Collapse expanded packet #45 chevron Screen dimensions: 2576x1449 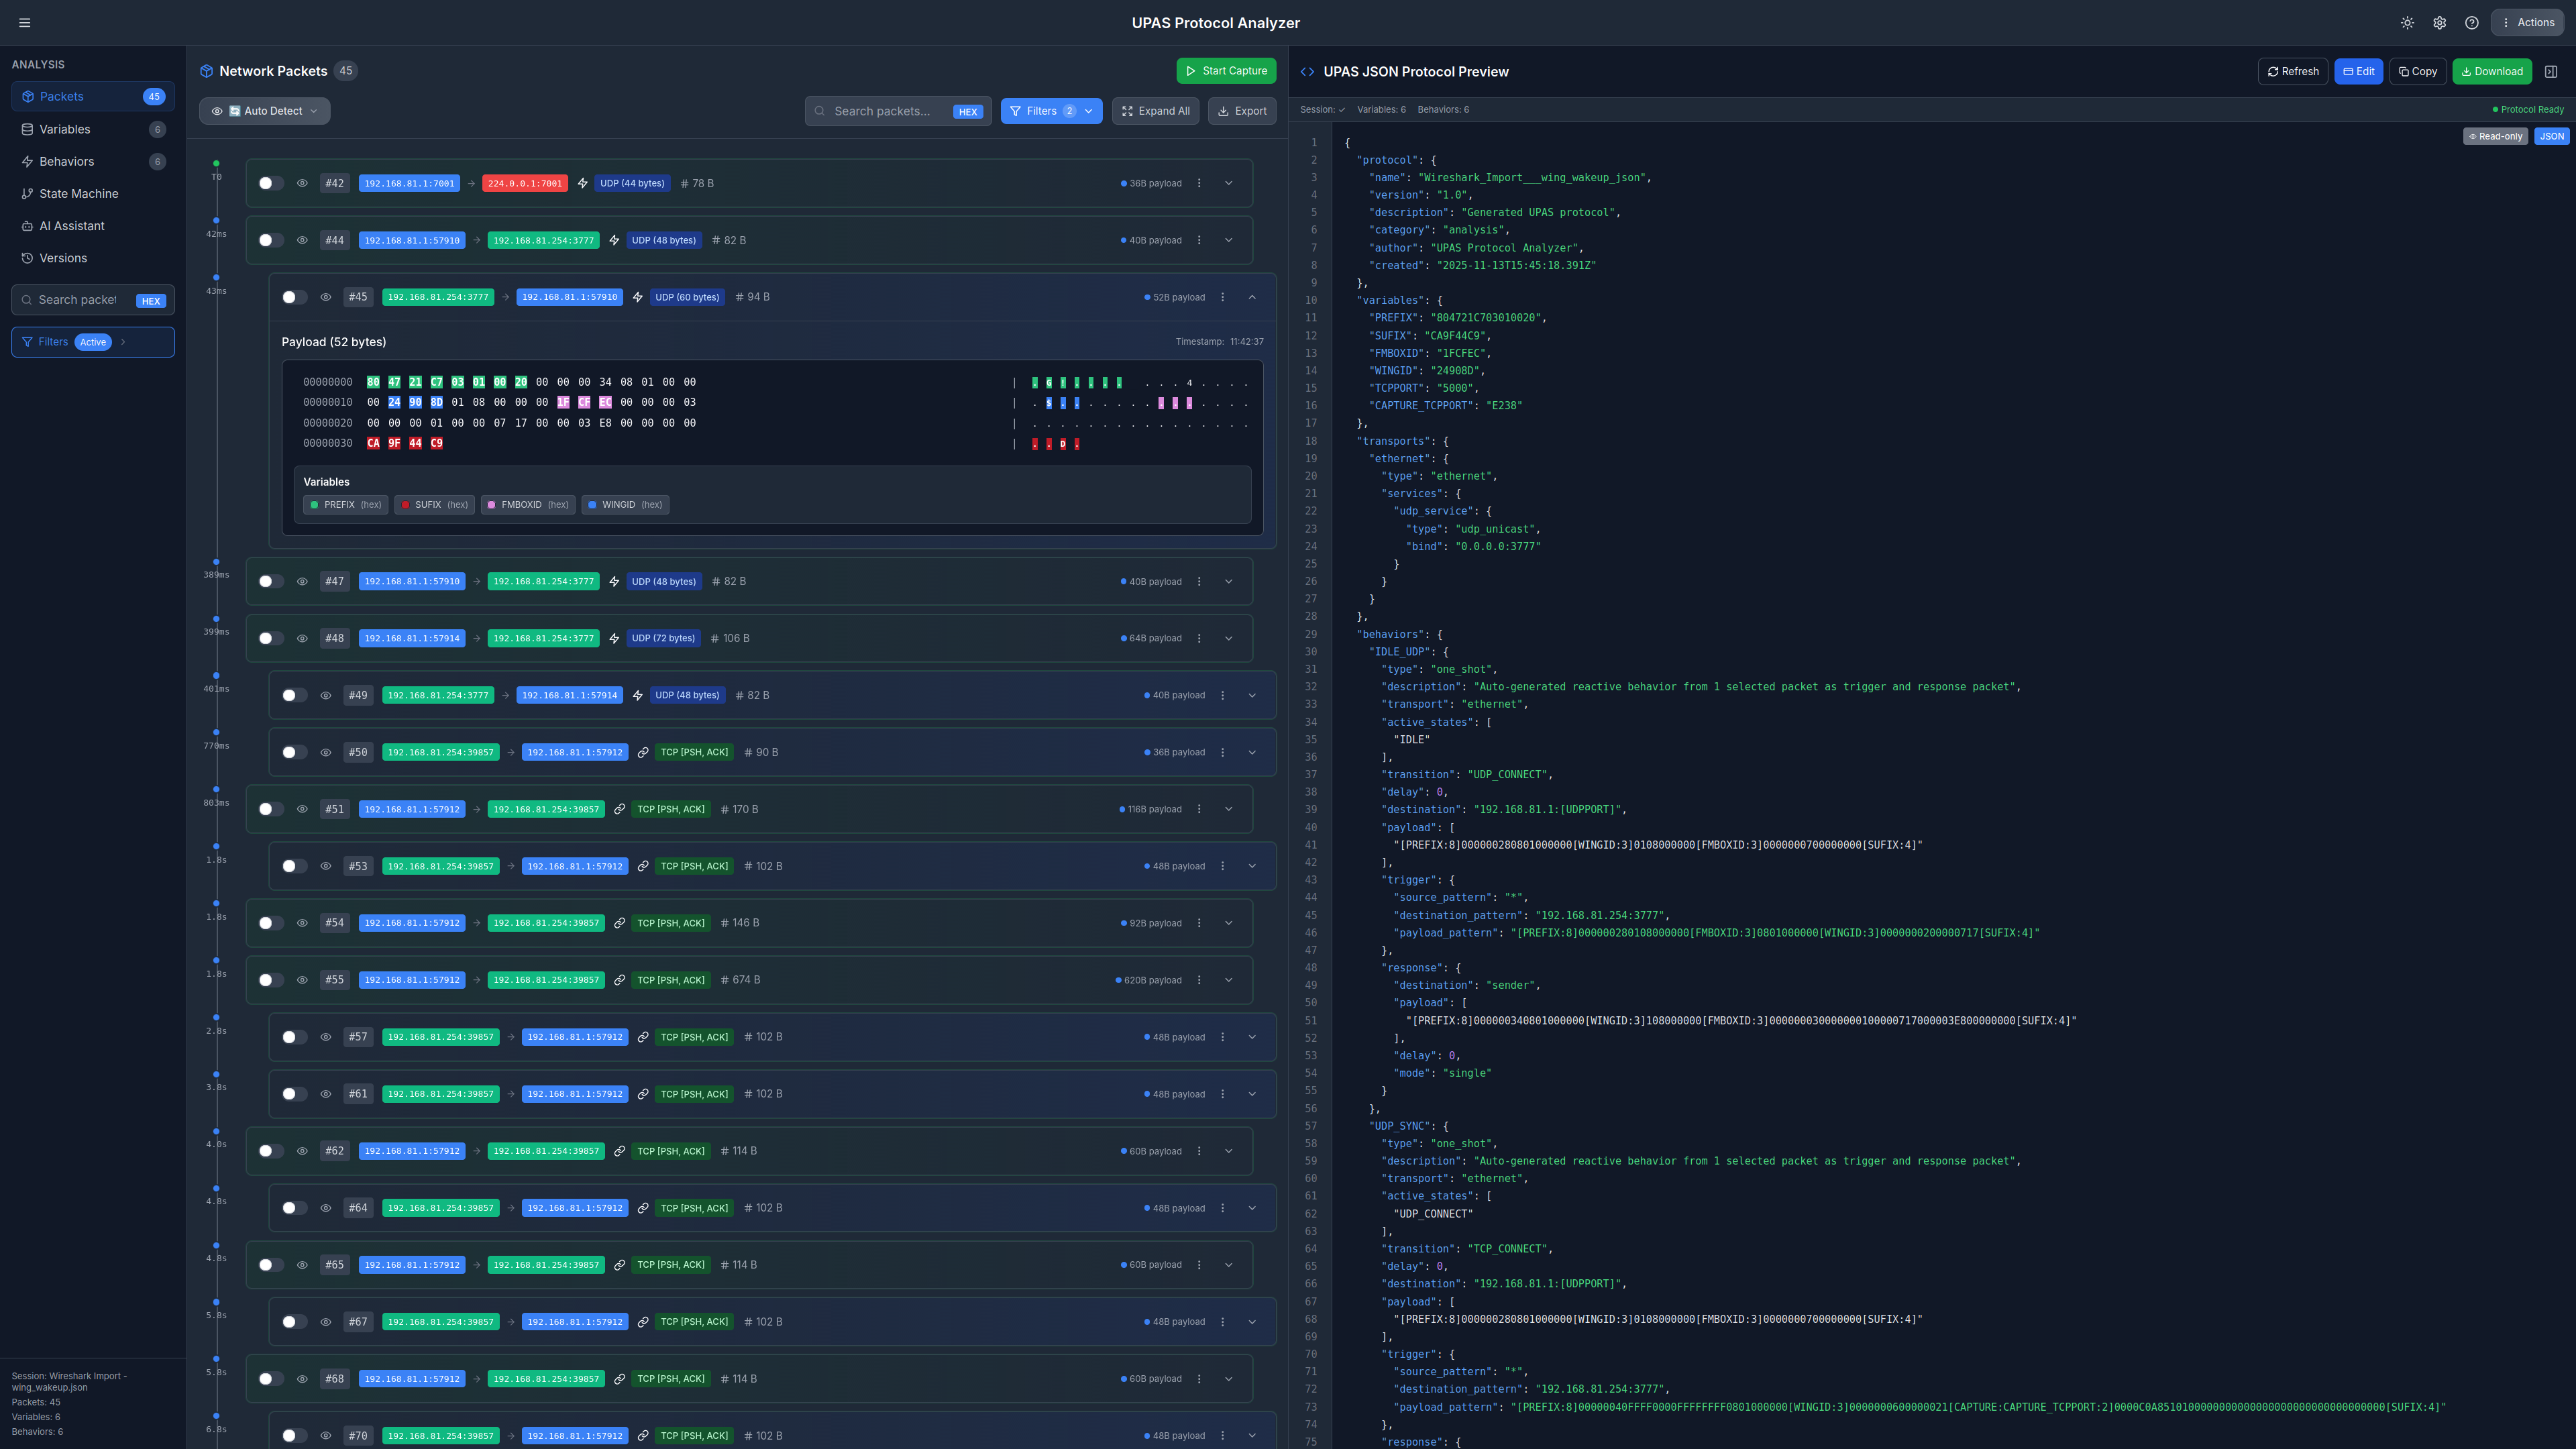point(1252,297)
